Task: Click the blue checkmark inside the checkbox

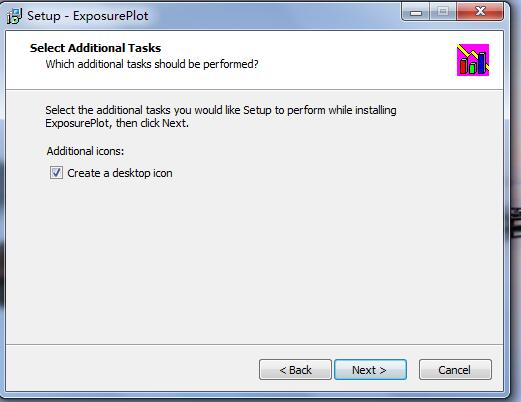Action: (x=56, y=172)
